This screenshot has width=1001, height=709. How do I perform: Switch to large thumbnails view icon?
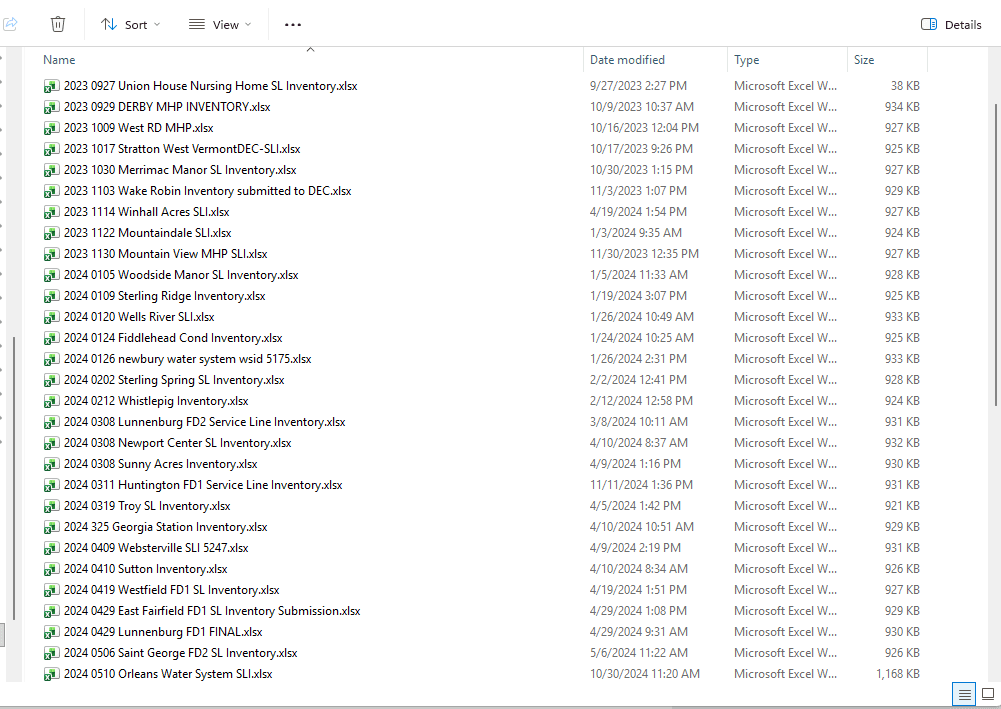988,694
